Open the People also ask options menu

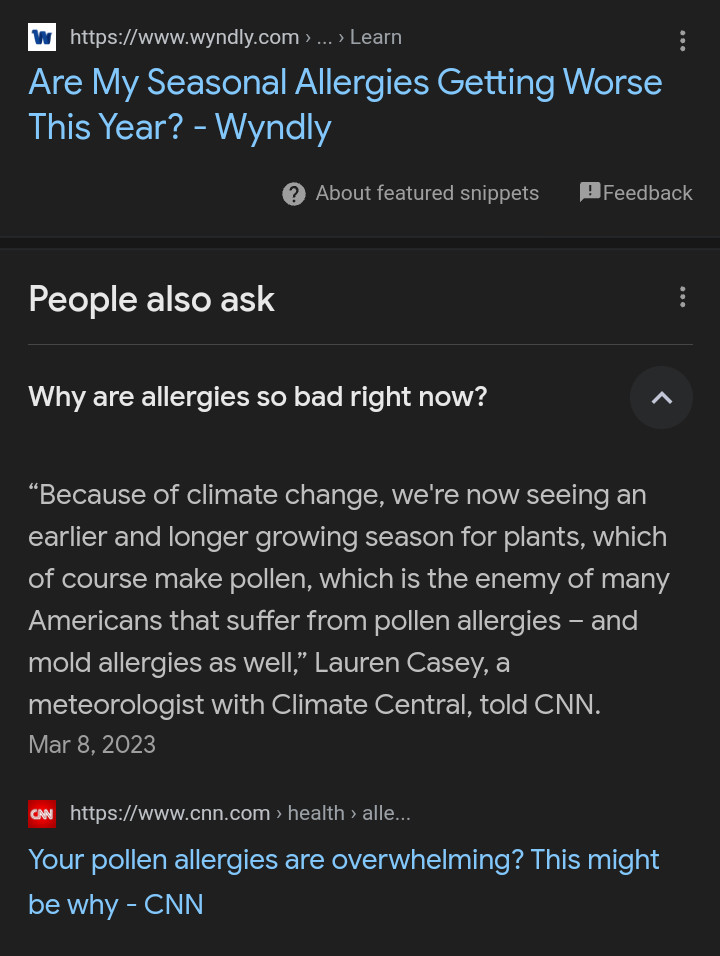tap(682, 297)
